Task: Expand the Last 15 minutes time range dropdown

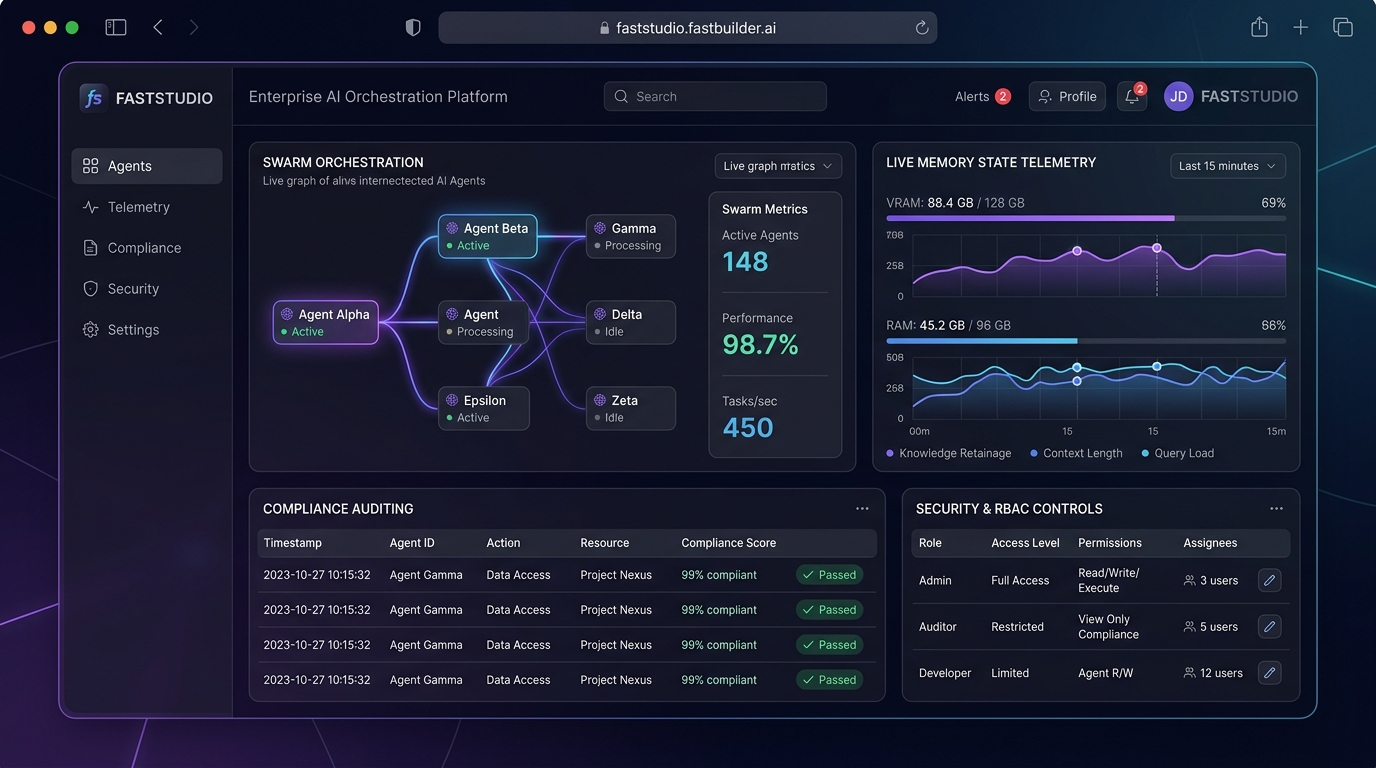Action: point(1228,166)
